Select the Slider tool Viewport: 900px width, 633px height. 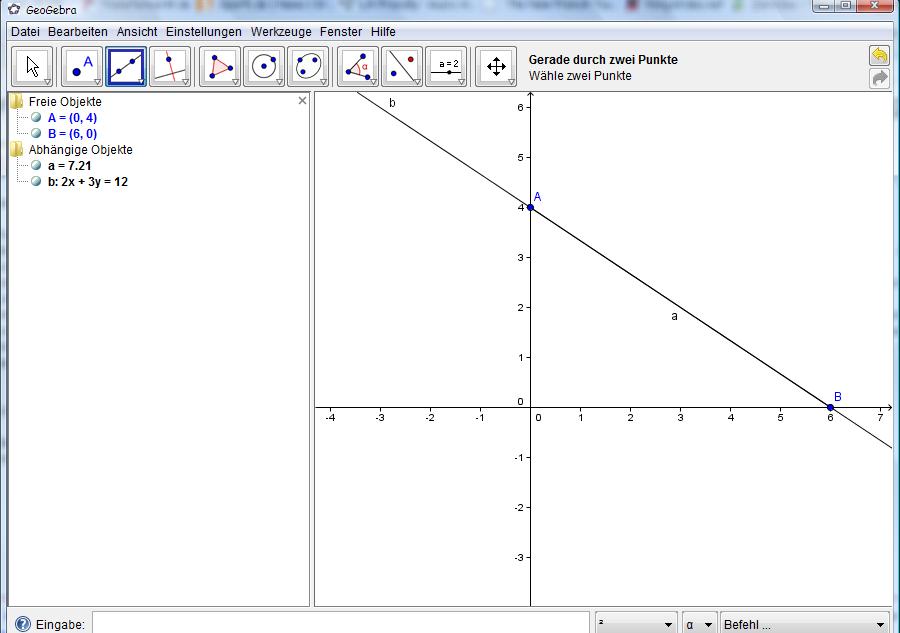pos(446,67)
